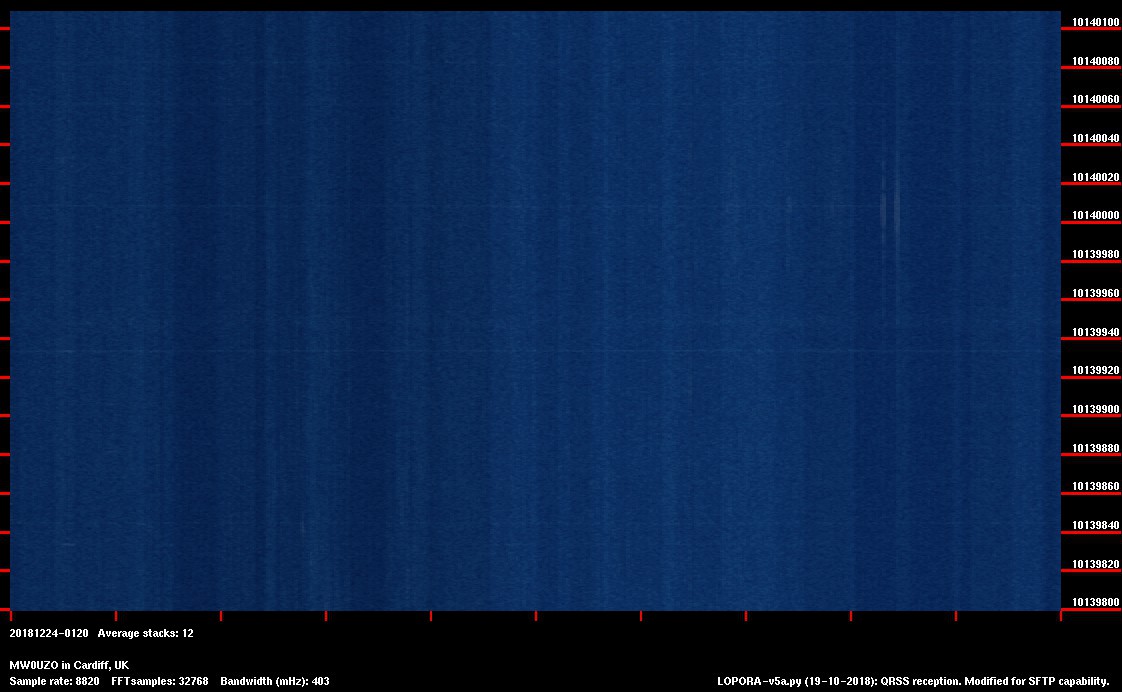The height and width of the screenshot is (692, 1122).
Task: Click the 20181224-0120 timestamp text
Action: click(x=49, y=634)
